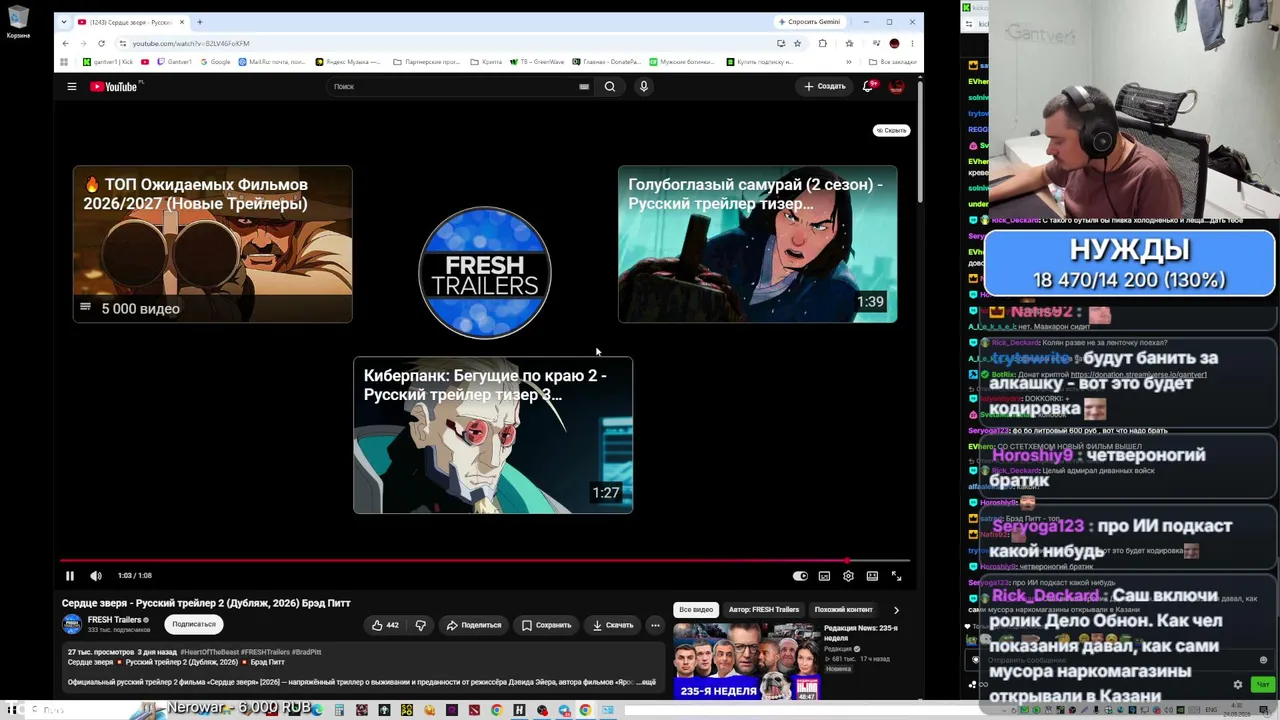1280x720 pixels.
Task: Open the Крипта bookmarks folder
Action: coord(486,62)
